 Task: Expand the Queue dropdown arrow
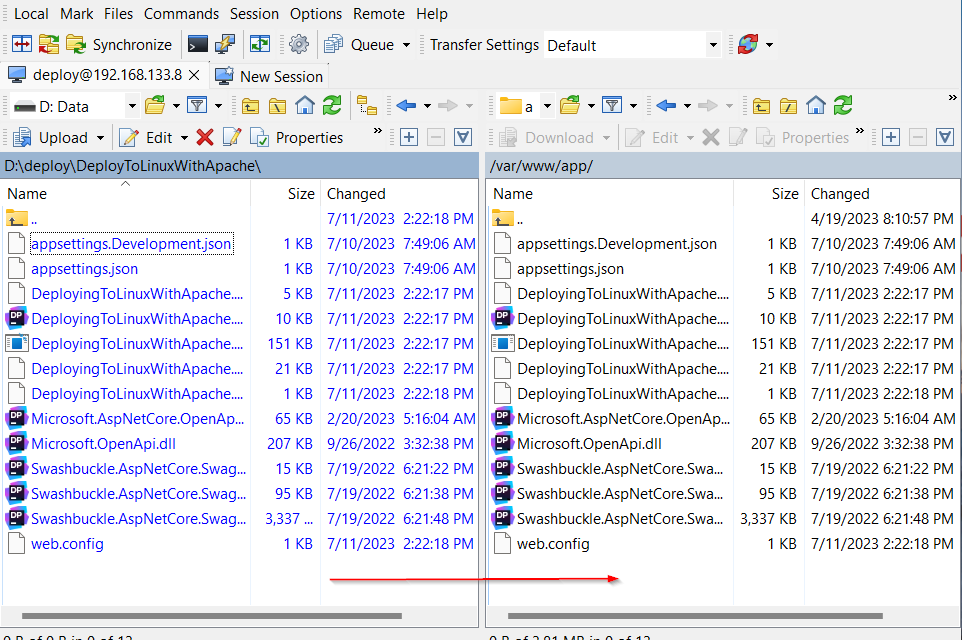pos(406,45)
